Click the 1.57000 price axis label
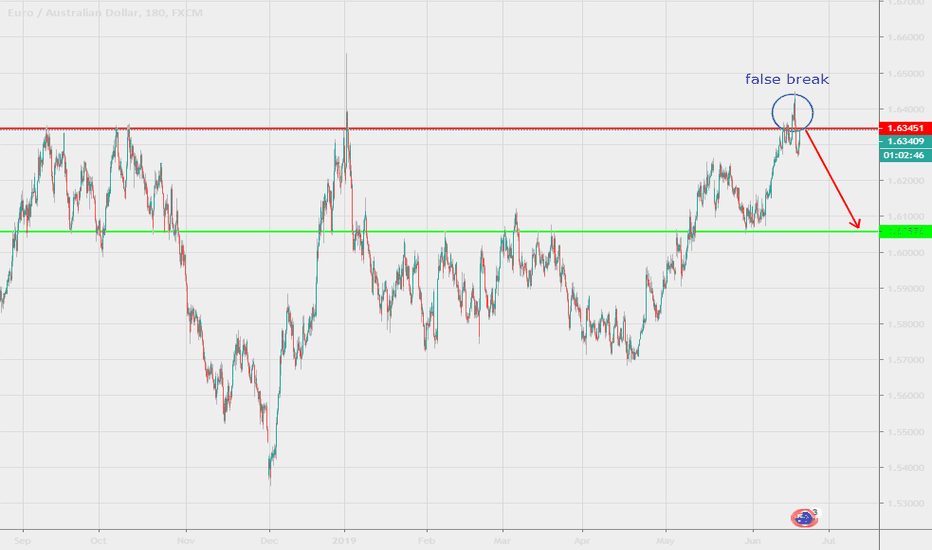The width and height of the screenshot is (932, 550). (x=906, y=360)
